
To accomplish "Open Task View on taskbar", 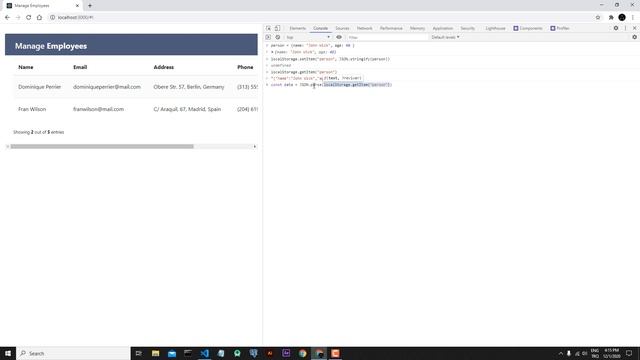I will 139,353.
